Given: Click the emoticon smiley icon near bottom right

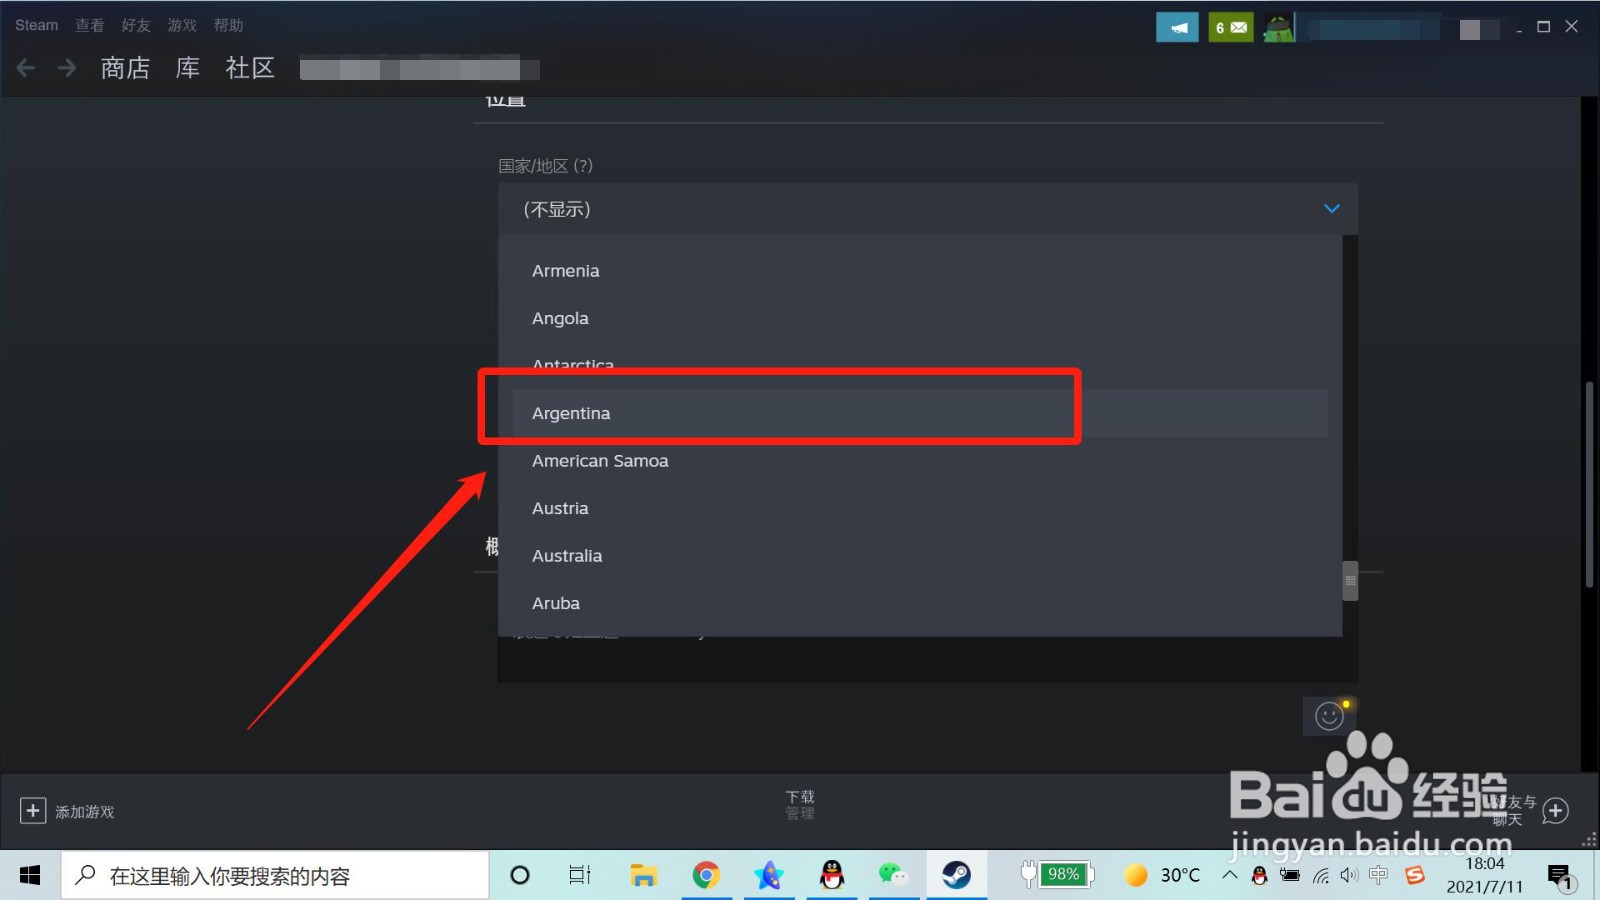Looking at the screenshot, I should pos(1329,716).
